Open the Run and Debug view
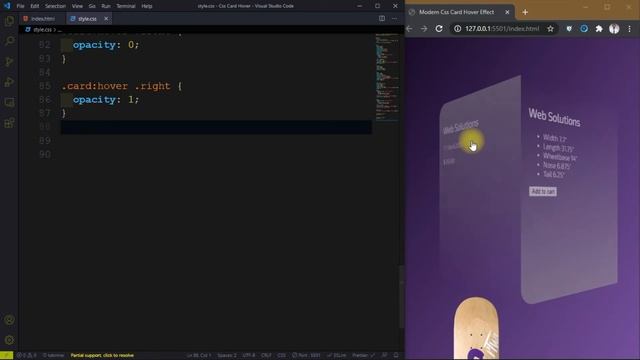 point(9,82)
